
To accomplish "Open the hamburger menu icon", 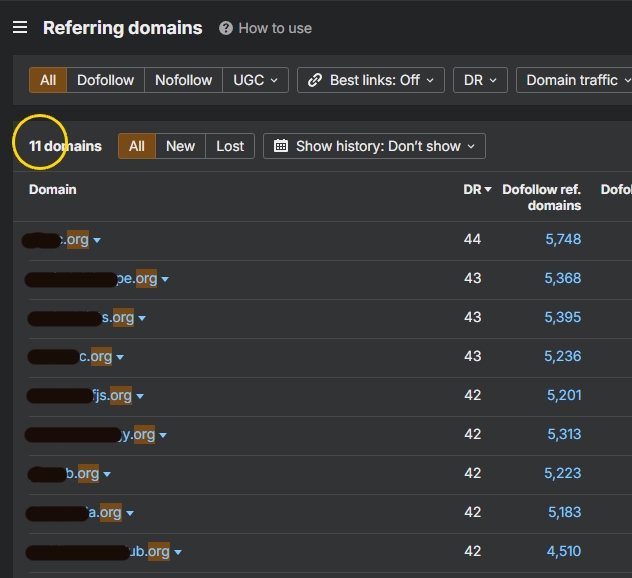I will tap(20, 27).
